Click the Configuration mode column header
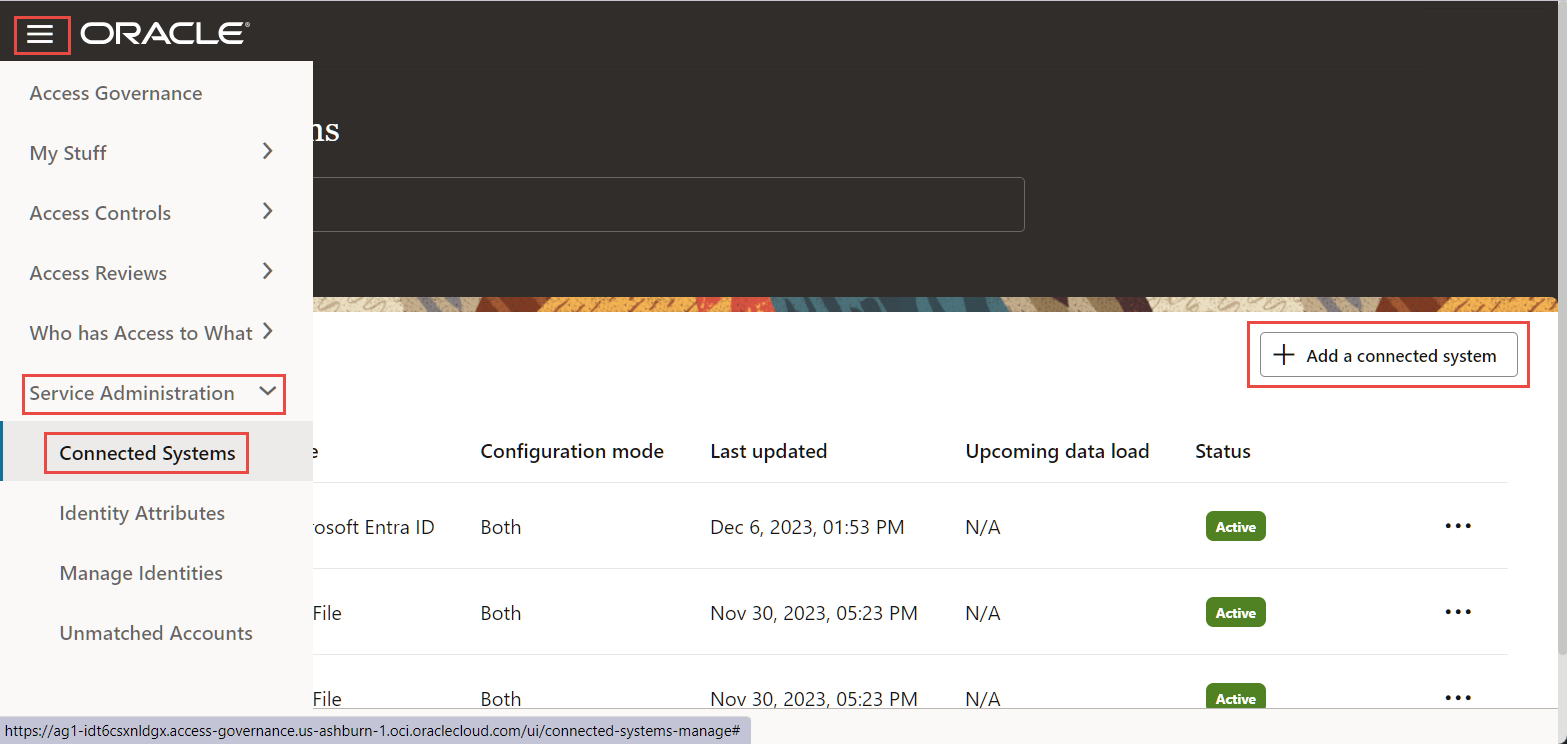 pyautogui.click(x=572, y=451)
